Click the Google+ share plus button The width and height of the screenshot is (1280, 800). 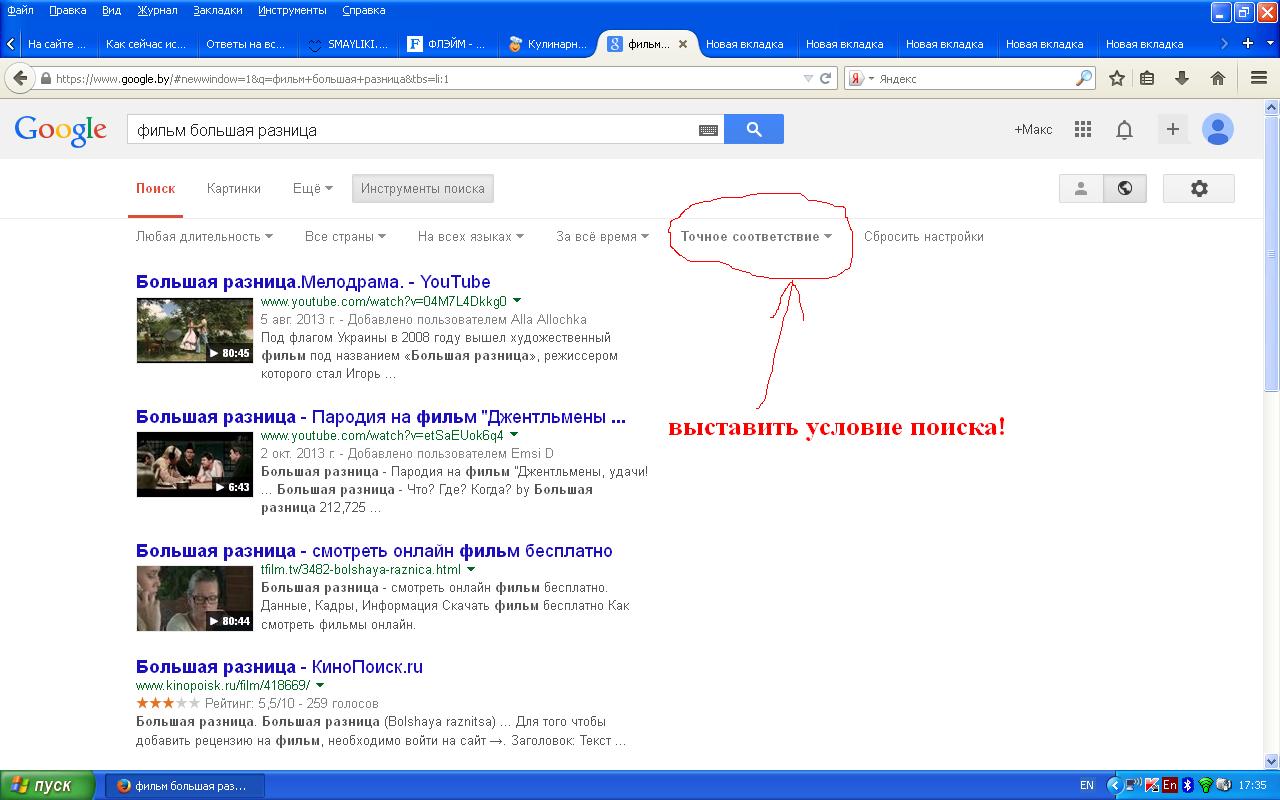pos(1173,129)
